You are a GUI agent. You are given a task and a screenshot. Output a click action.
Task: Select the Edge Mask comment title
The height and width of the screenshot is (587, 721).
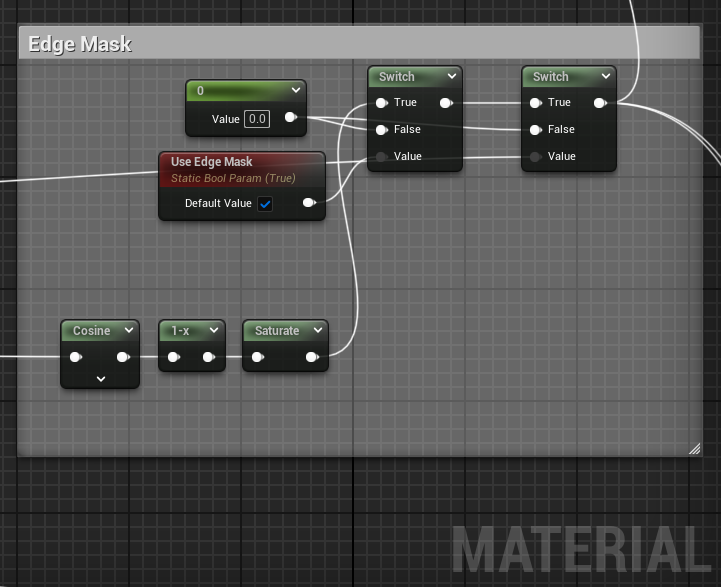click(x=80, y=44)
